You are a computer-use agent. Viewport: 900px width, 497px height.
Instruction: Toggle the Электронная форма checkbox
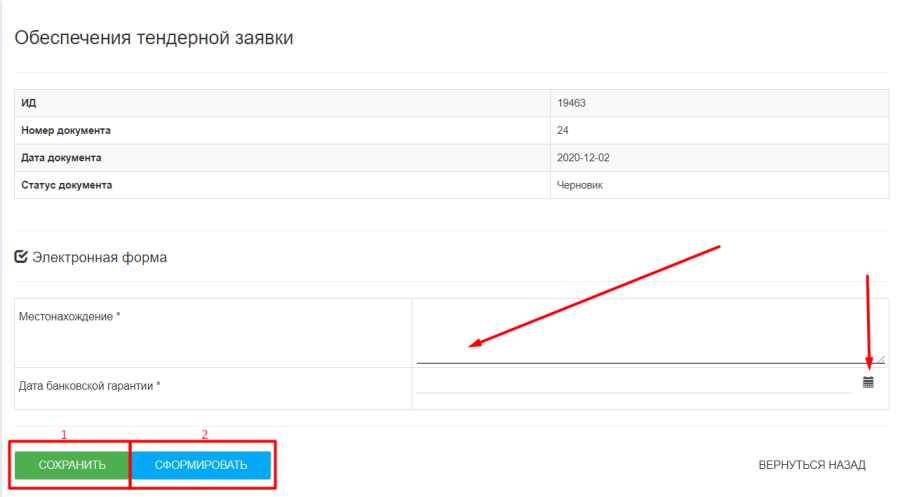click(x=21, y=257)
